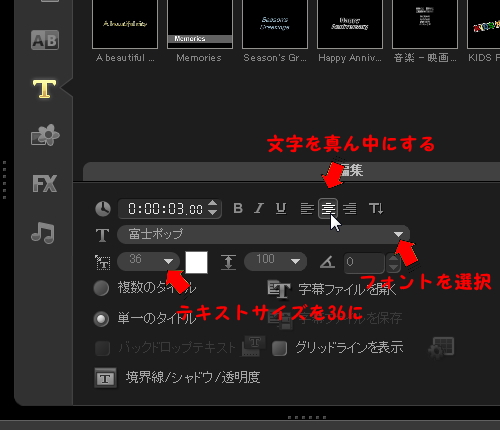Decrease the duration timecode value
Screen dimensions: 500x430
click(212, 212)
